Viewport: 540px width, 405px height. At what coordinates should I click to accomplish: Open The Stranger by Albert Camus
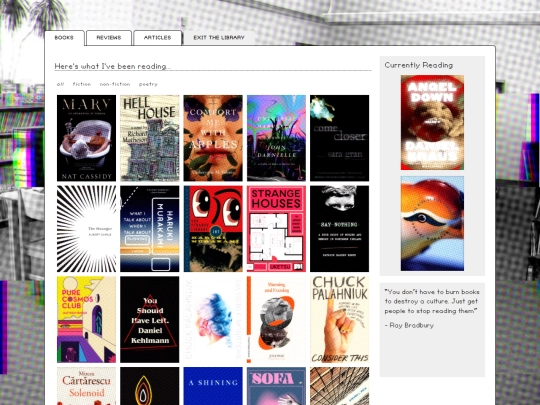point(86,229)
